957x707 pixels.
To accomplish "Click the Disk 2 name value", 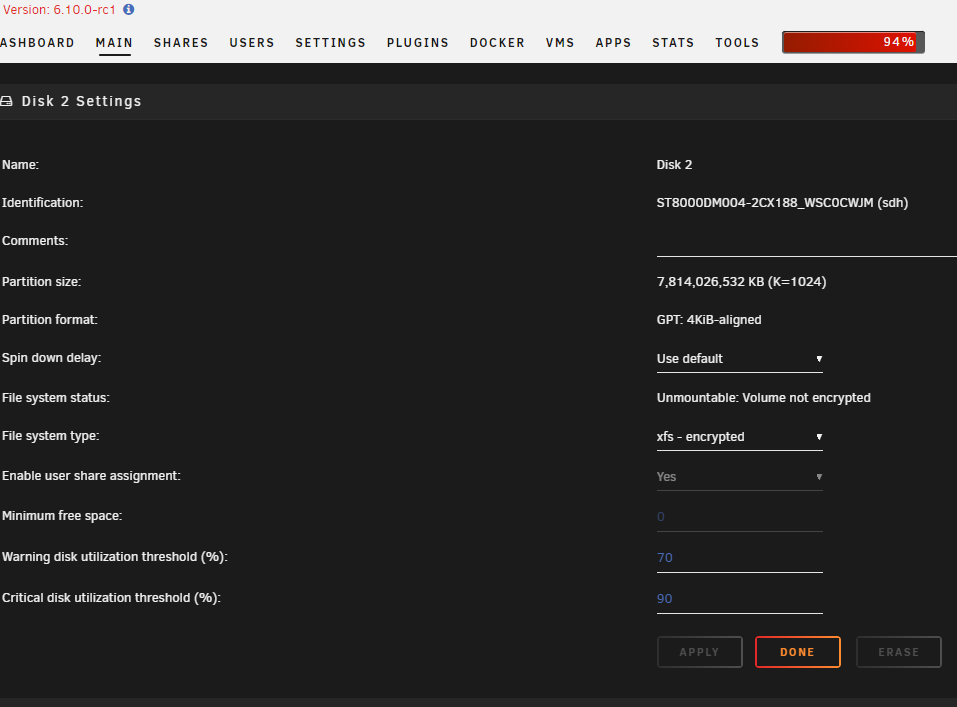I will pyautogui.click(x=674, y=165).
